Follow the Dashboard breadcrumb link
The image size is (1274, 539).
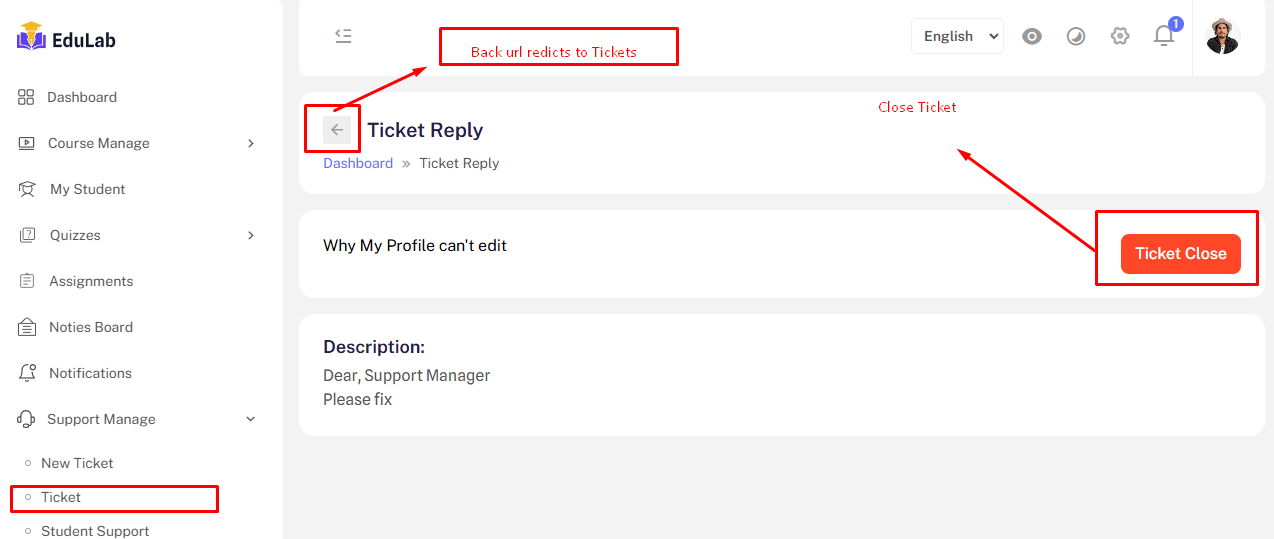[358, 163]
